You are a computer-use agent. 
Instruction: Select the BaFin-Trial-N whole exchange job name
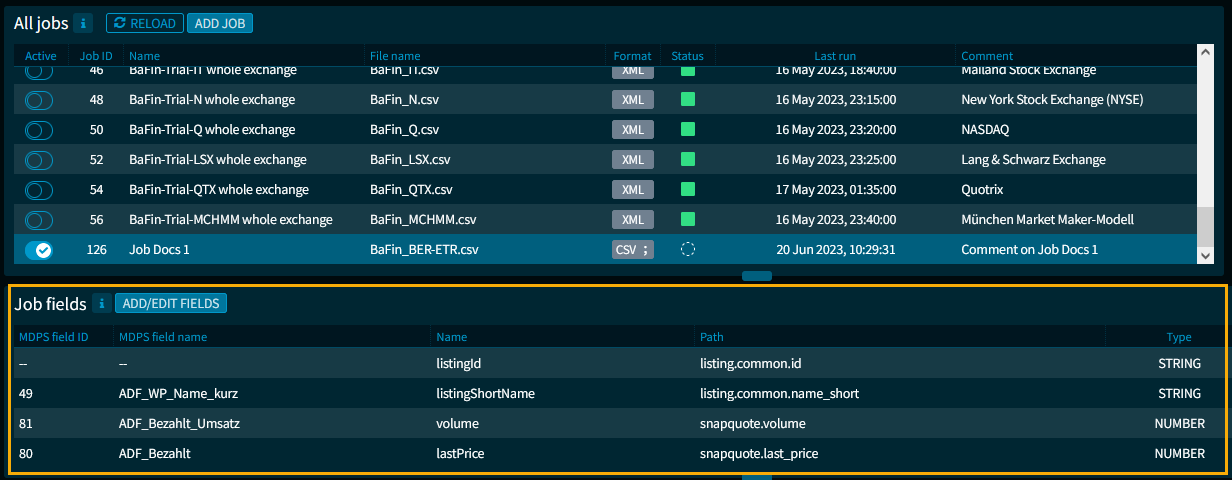(x=212, y=100)
